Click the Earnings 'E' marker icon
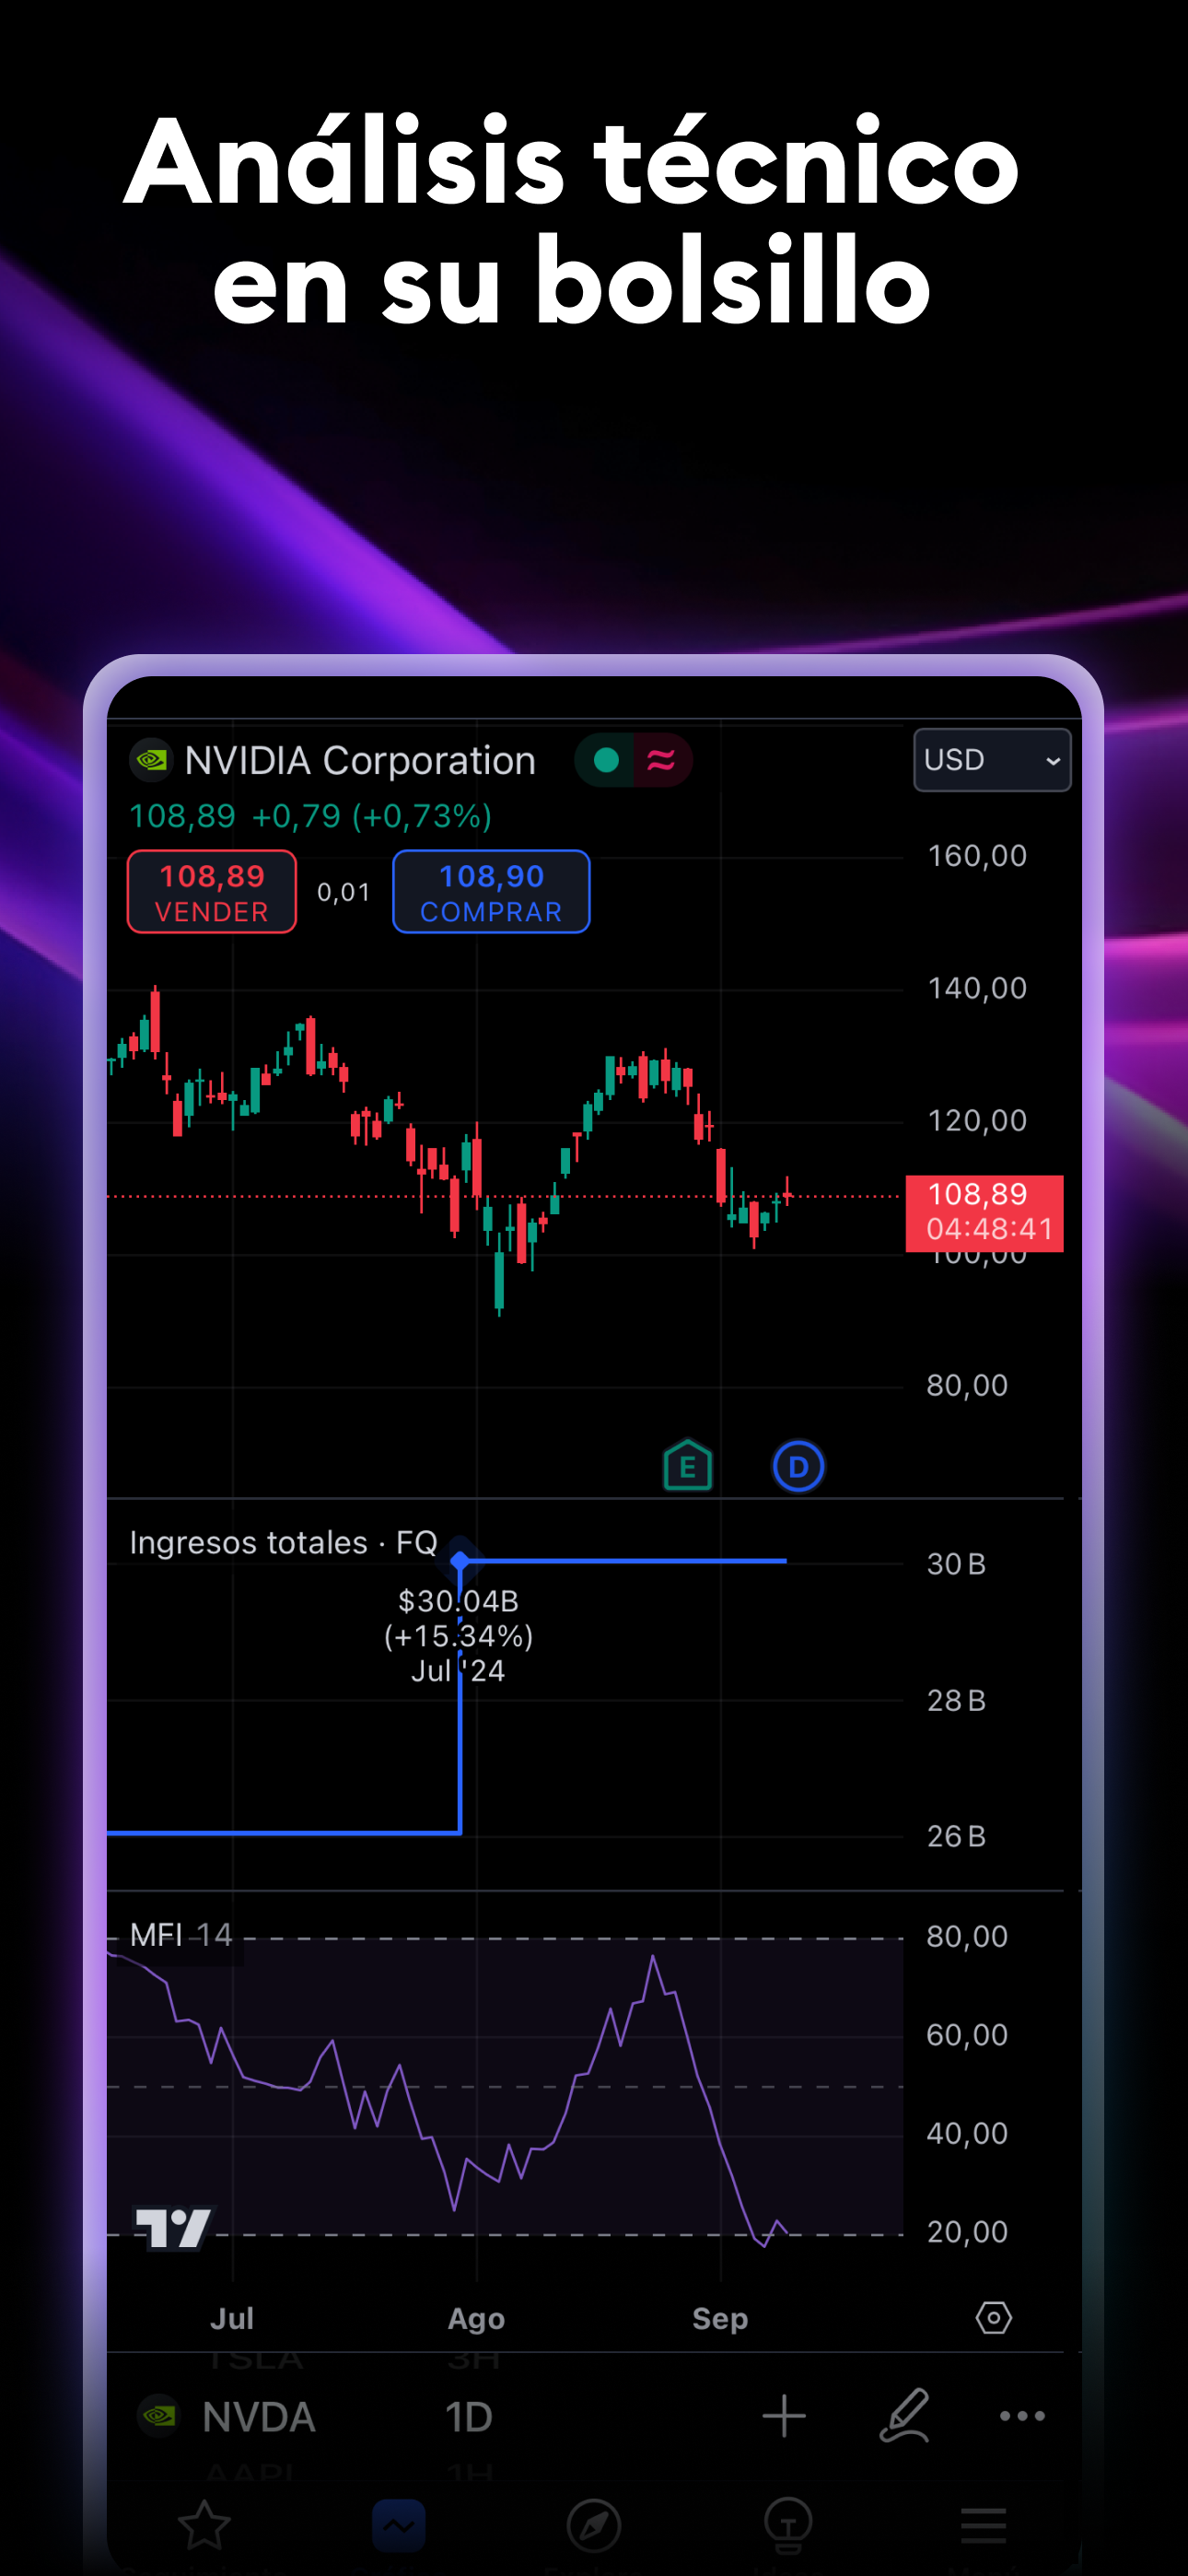 coord(688,1466)
